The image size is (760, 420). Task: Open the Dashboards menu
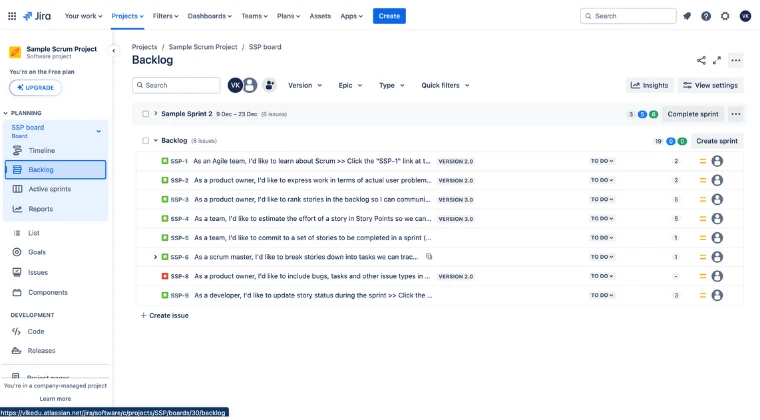point(209,16)
